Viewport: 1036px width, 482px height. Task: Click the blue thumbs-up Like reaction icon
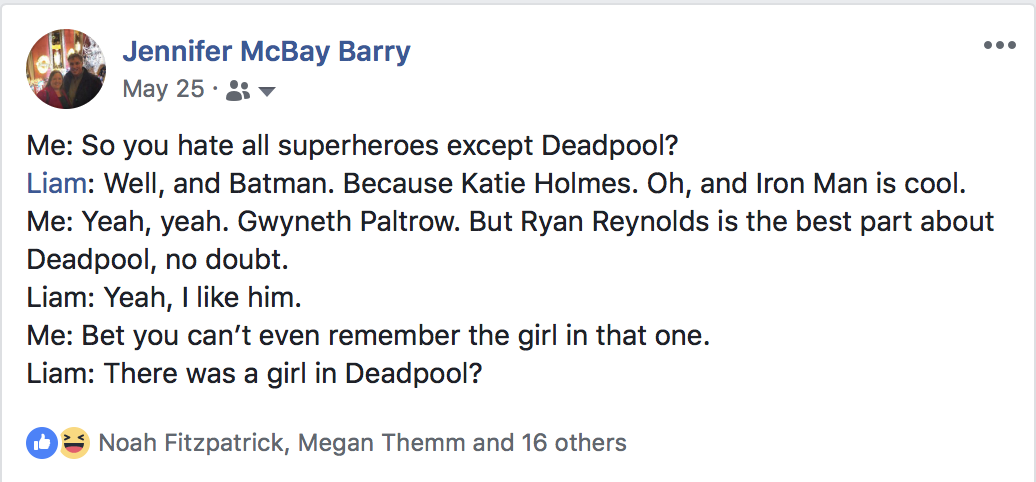pos(42,442)
